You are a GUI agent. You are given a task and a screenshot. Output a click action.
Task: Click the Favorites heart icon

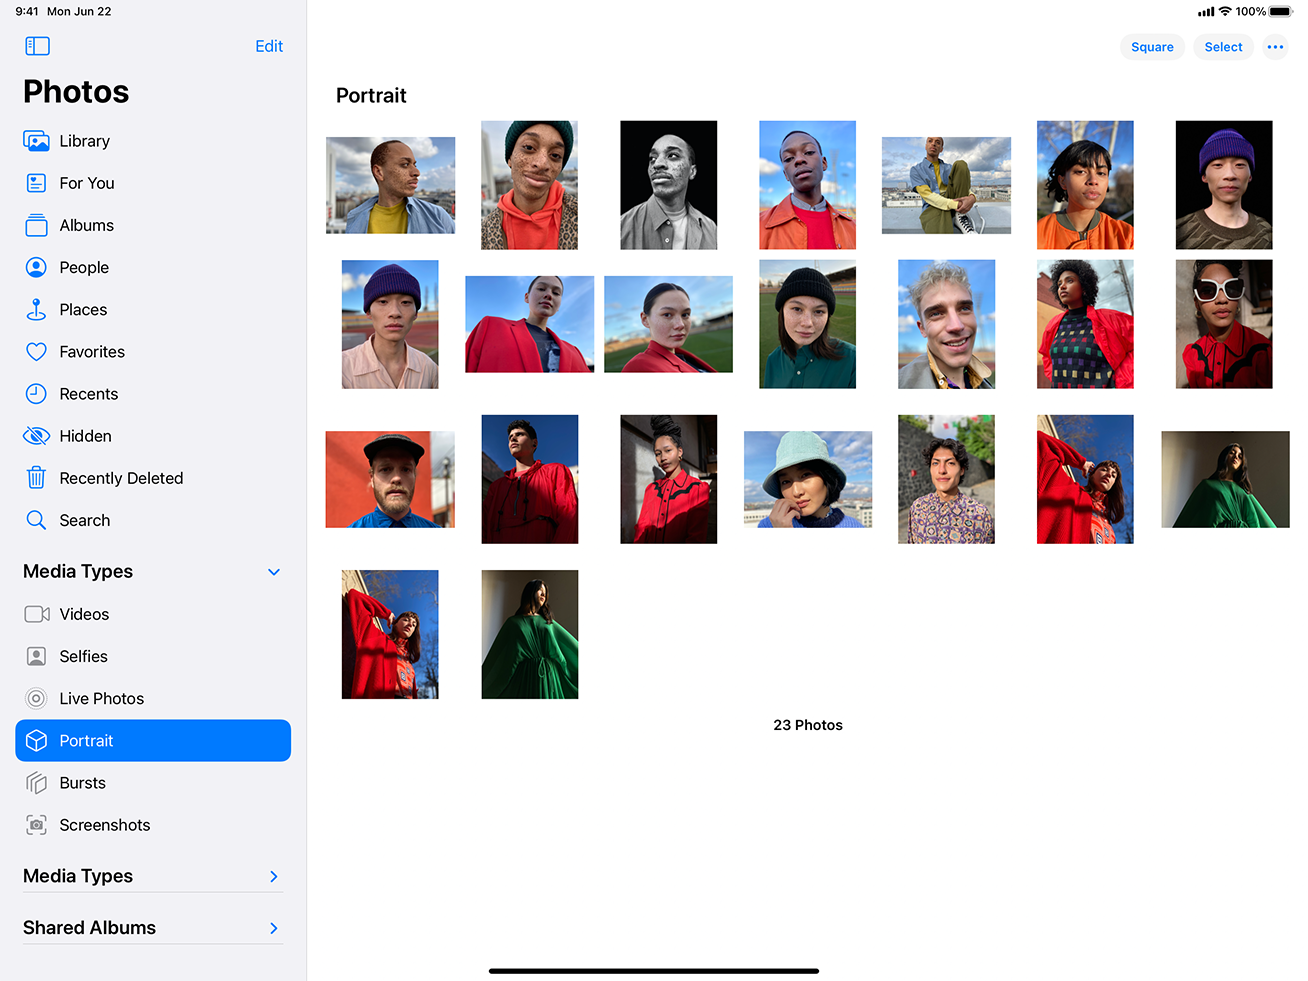(36, 352)
